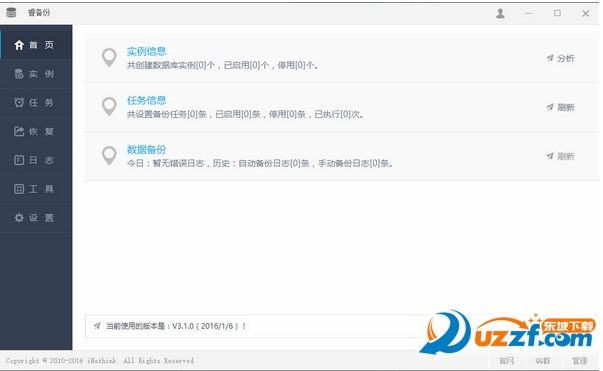Screen dimensions: 603x371
Task: Click text 今日：暂无错误日志
Action: (165, 163)
